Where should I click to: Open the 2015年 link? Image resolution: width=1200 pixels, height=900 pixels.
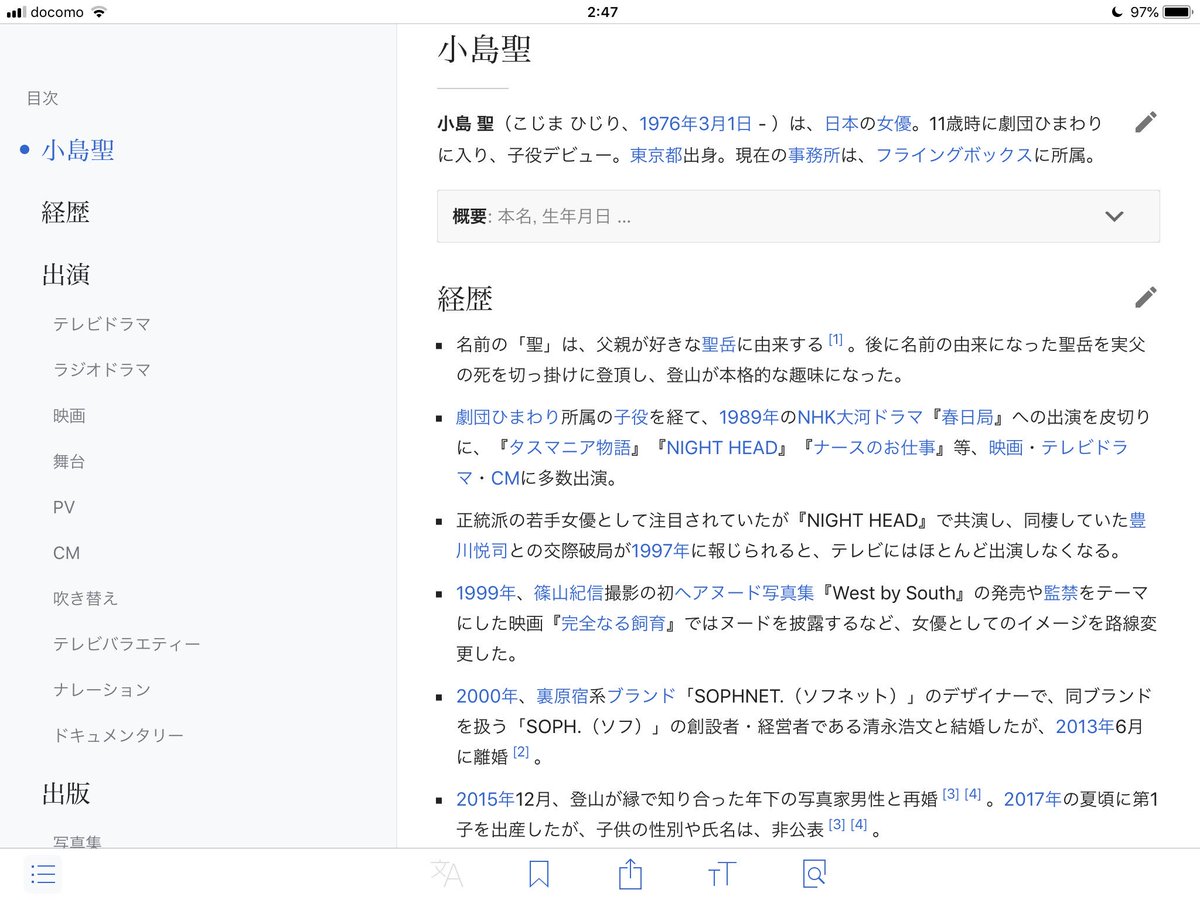point(485,799)
